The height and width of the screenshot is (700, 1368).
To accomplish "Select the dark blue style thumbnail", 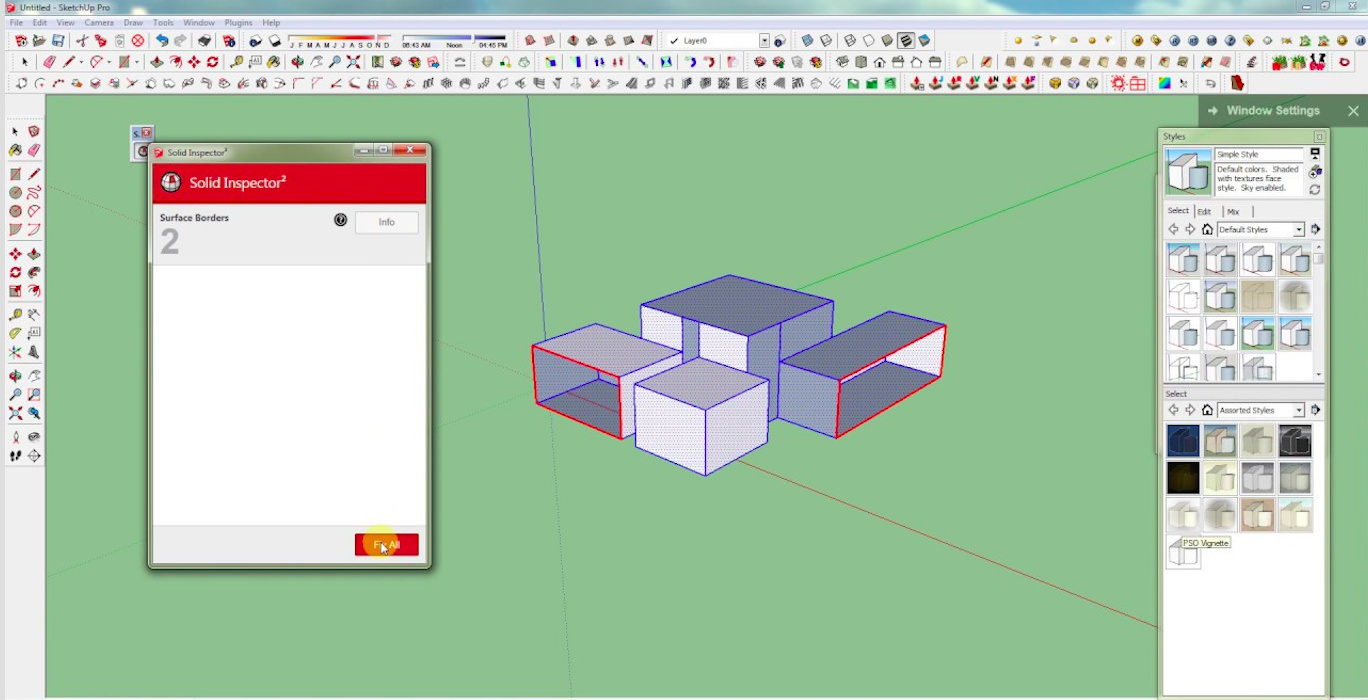I will (x=1183, y=441).
